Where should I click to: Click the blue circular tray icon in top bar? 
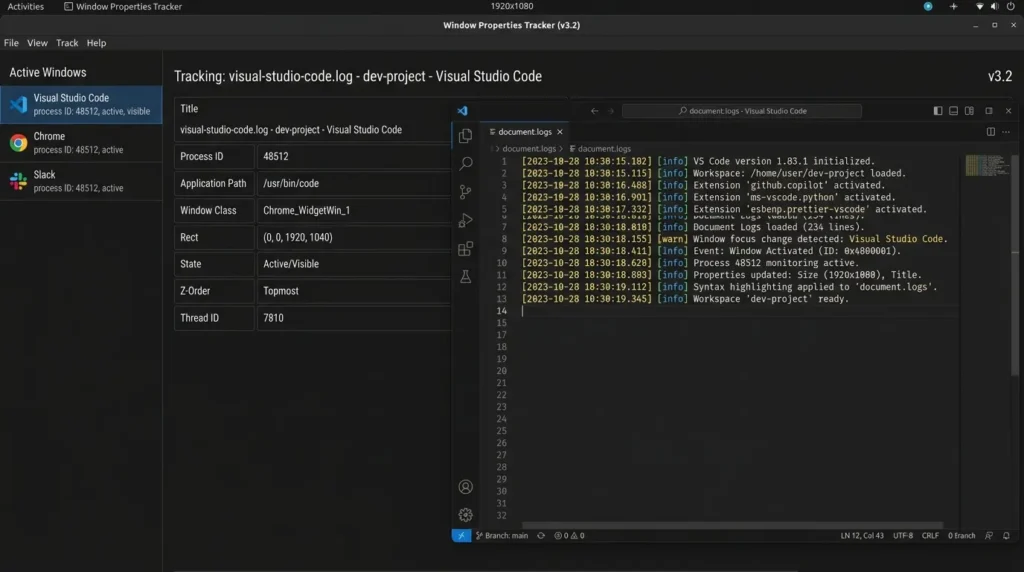(x=928, y=7)
